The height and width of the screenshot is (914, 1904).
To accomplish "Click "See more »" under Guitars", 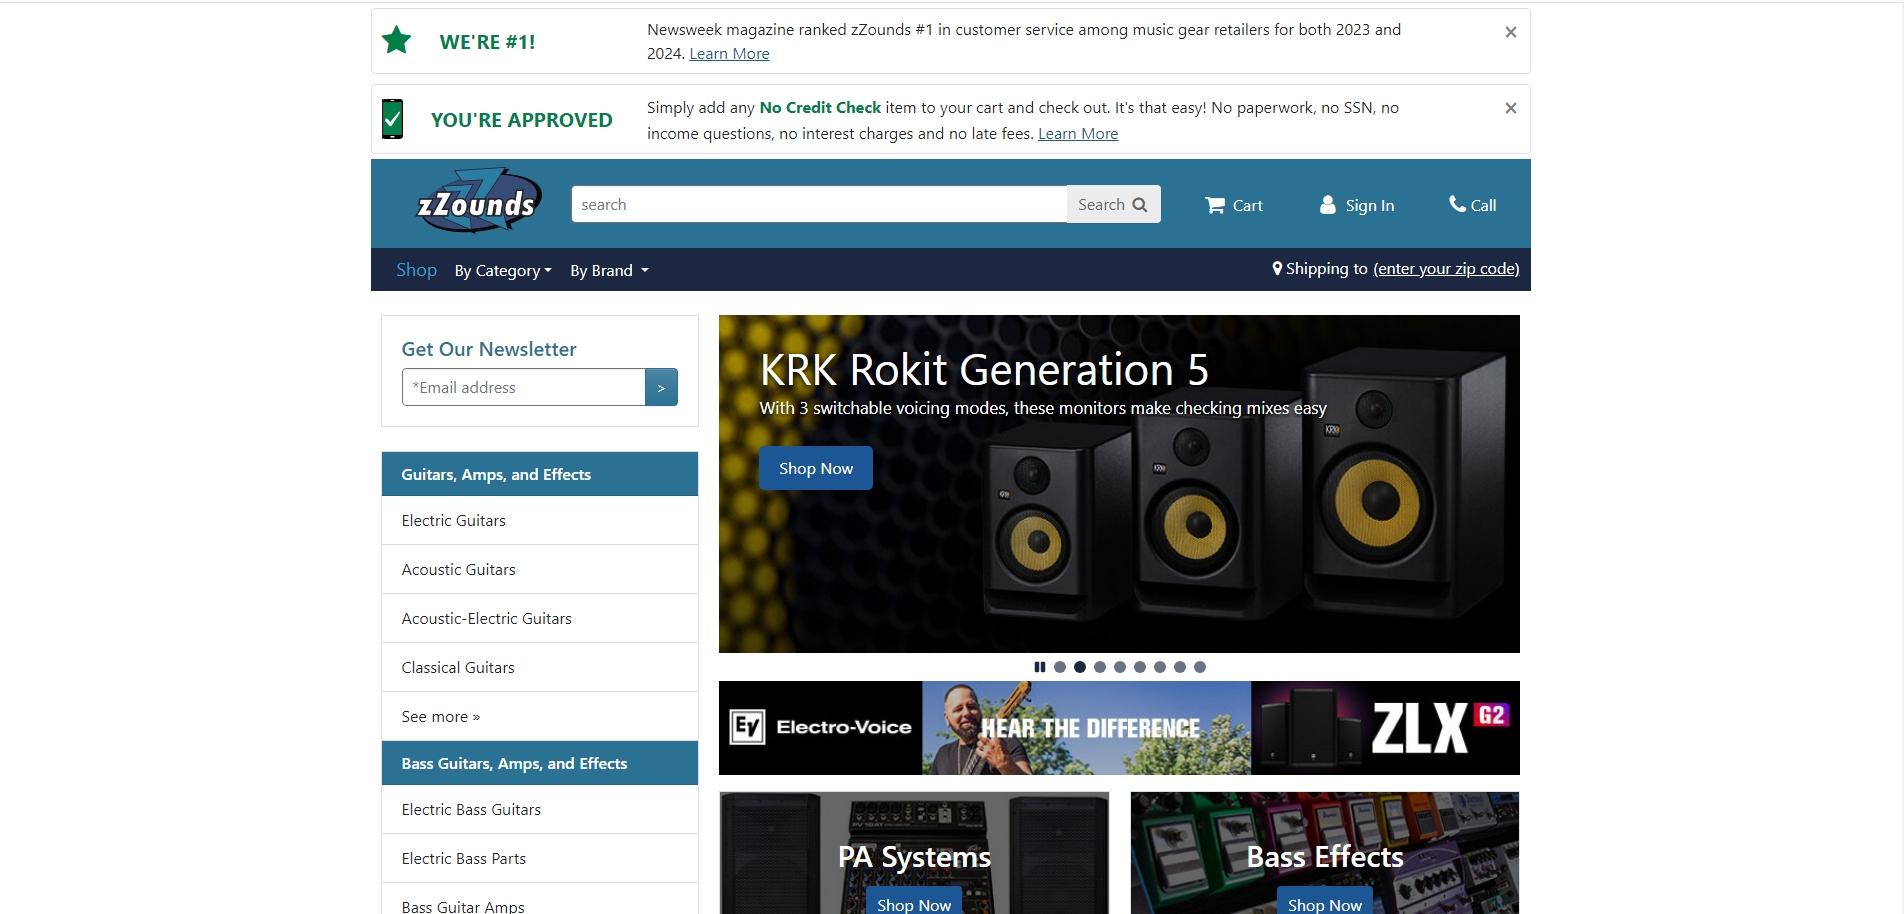I will click(x=540, y=717).
